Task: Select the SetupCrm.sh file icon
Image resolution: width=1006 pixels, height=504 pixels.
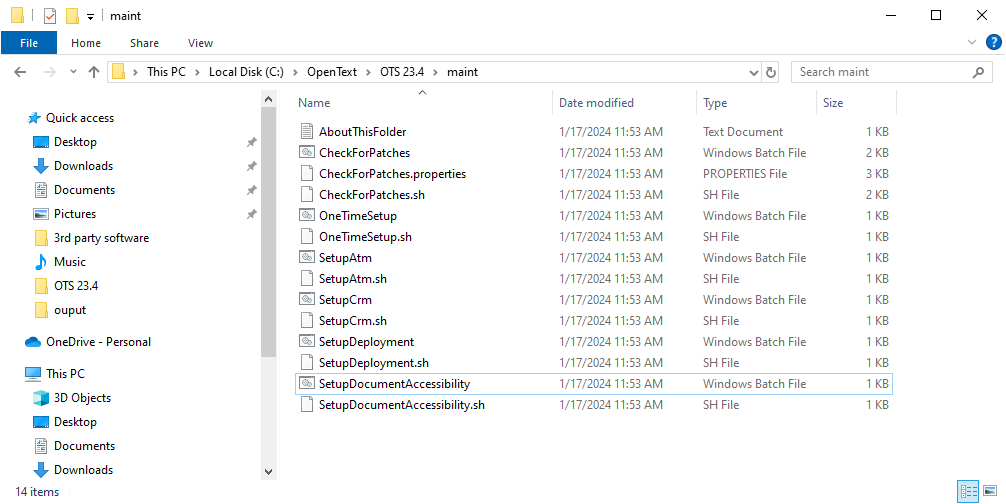Action: [307, 321]
